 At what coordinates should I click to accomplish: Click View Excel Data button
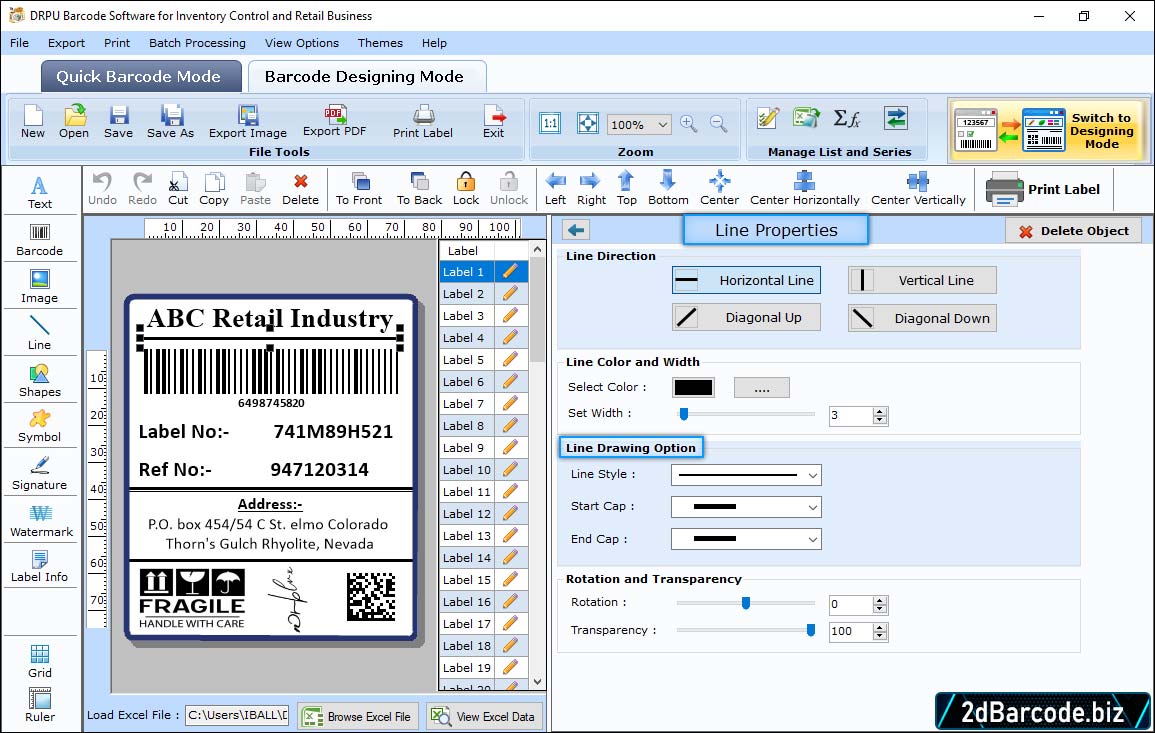(485, 716)
